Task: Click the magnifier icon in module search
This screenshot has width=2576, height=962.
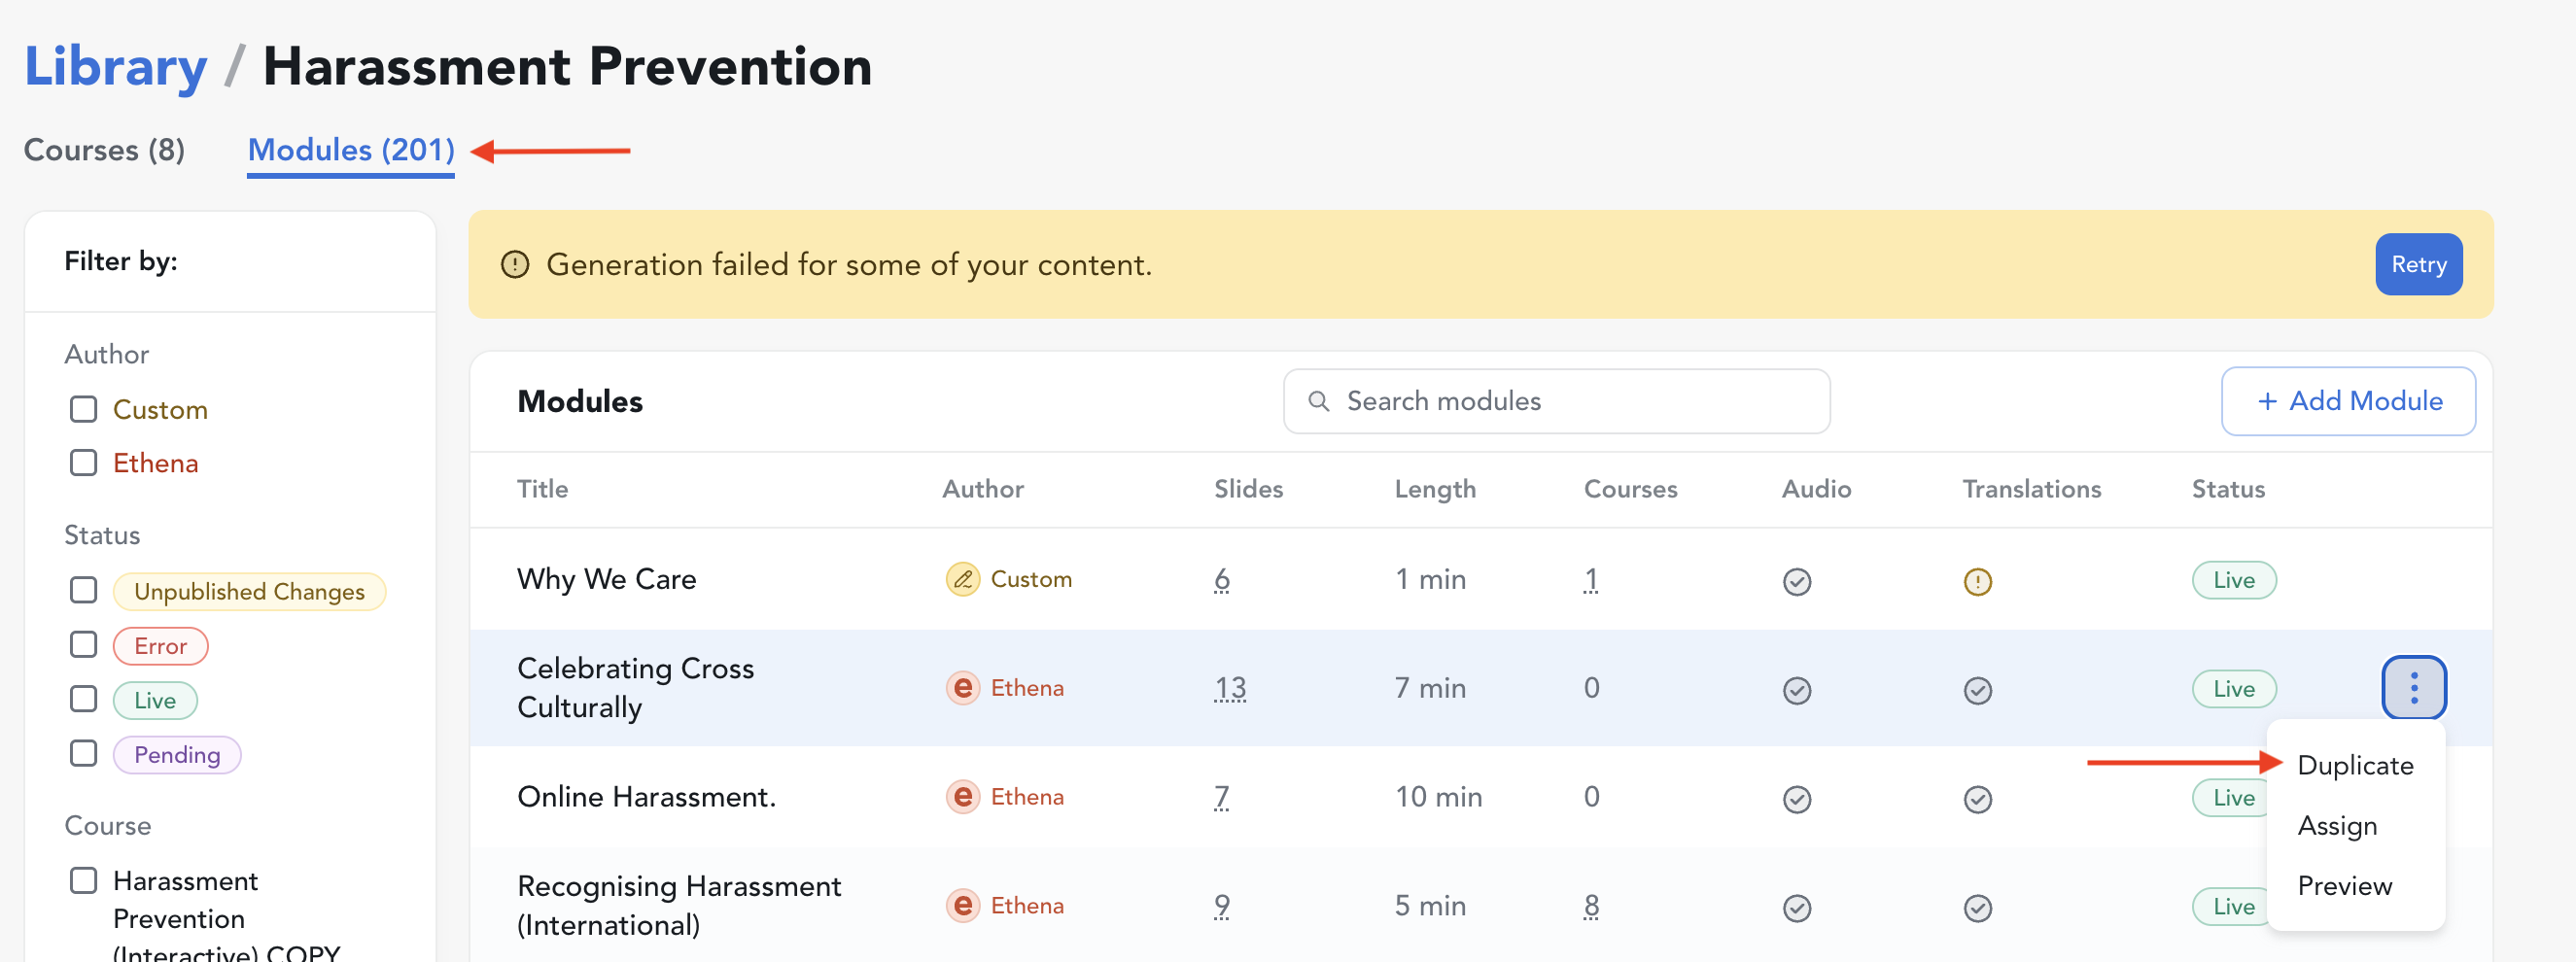Action: (1318, 401)
